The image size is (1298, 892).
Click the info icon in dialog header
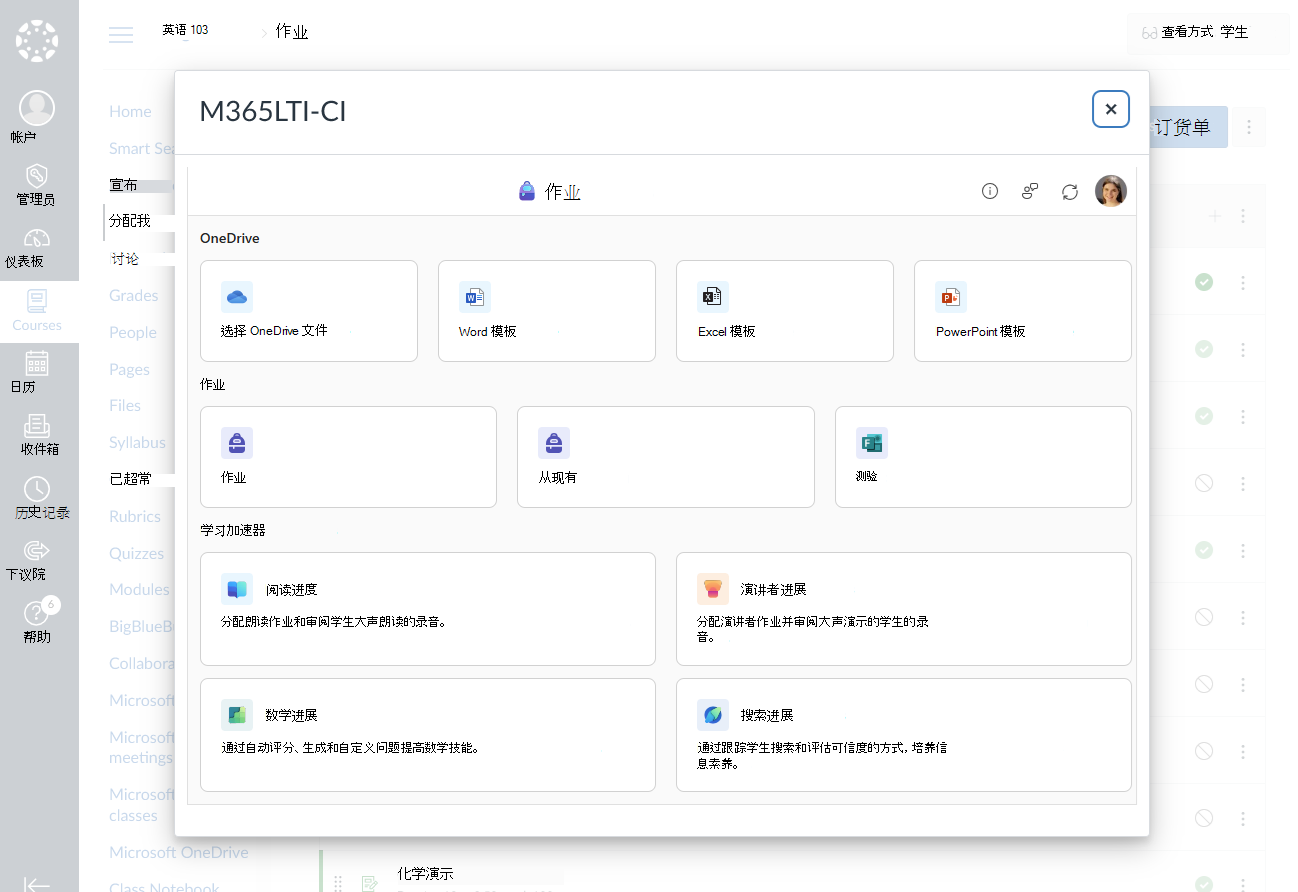pos(990,191)
